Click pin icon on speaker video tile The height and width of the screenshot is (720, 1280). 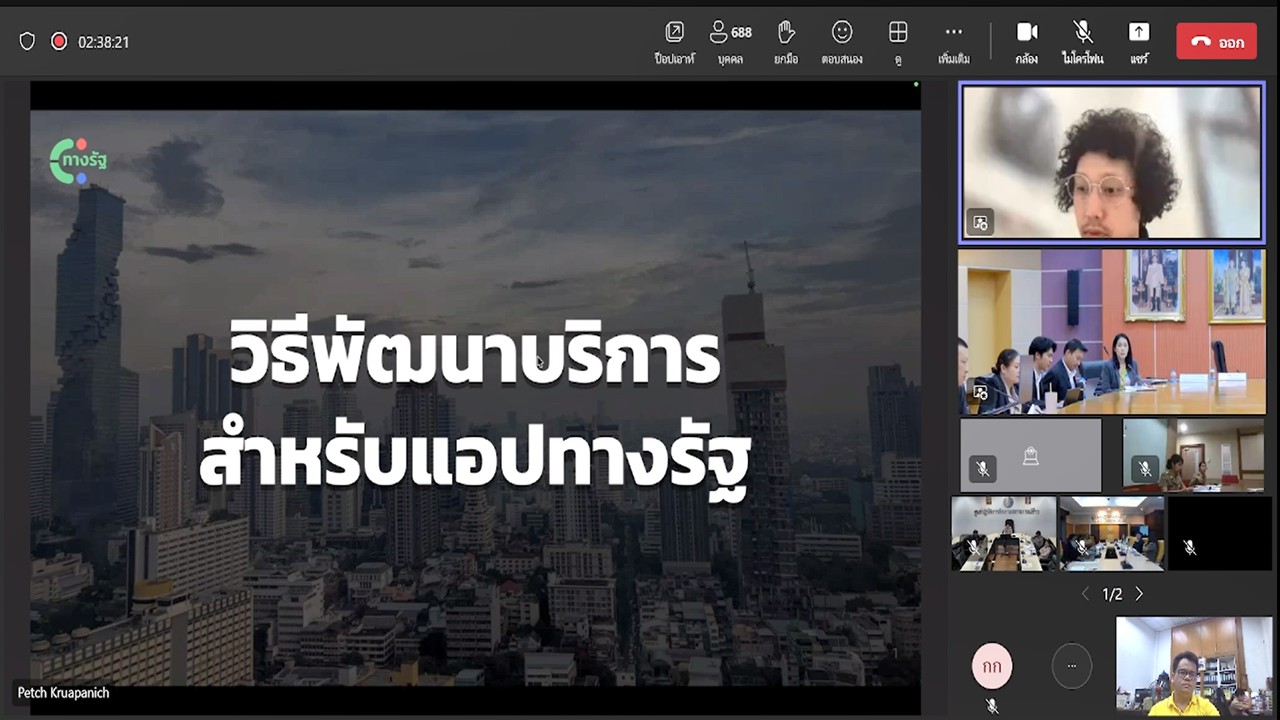point(980,223)
